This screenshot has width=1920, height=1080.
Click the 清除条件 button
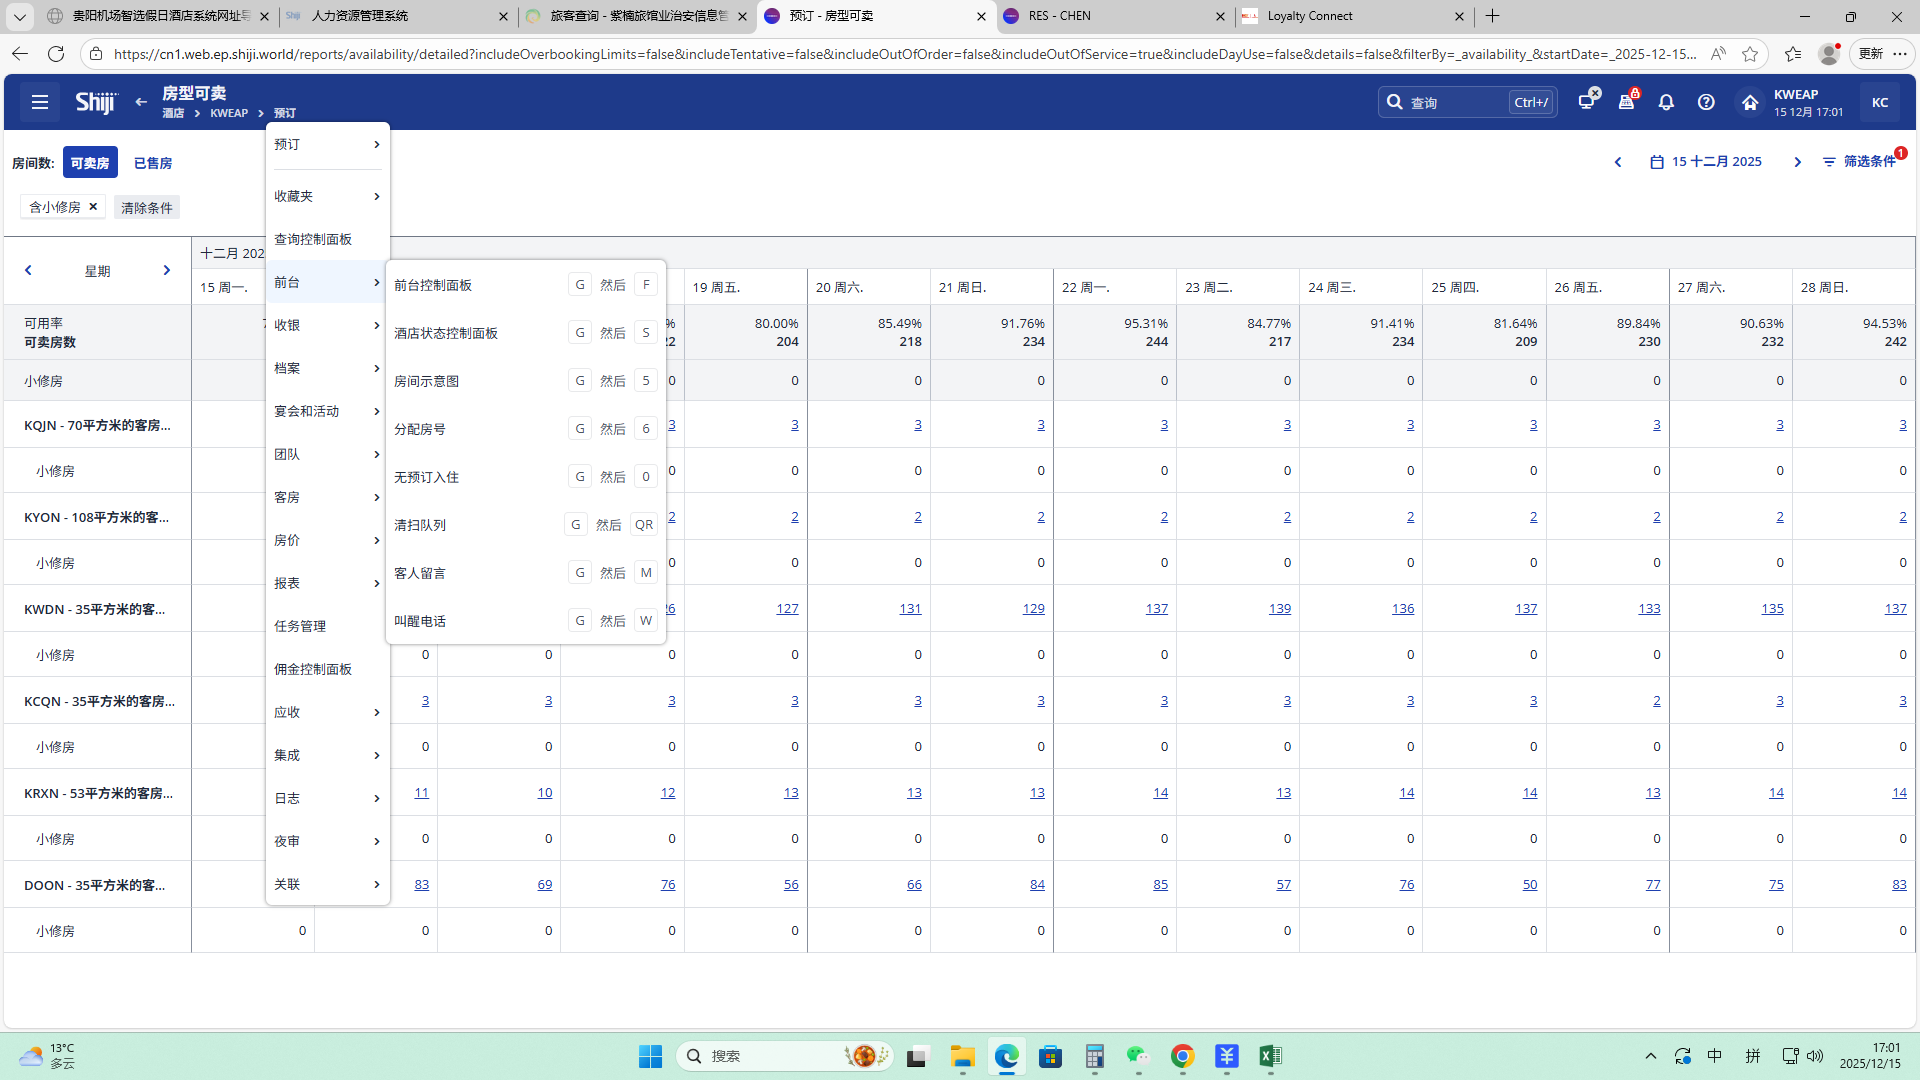(147, 208)
